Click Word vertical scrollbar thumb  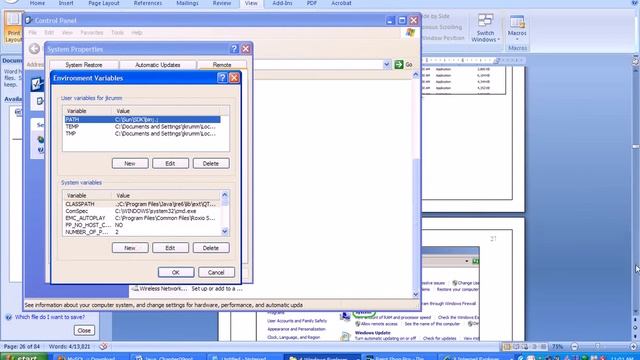(x=636, y=147)
